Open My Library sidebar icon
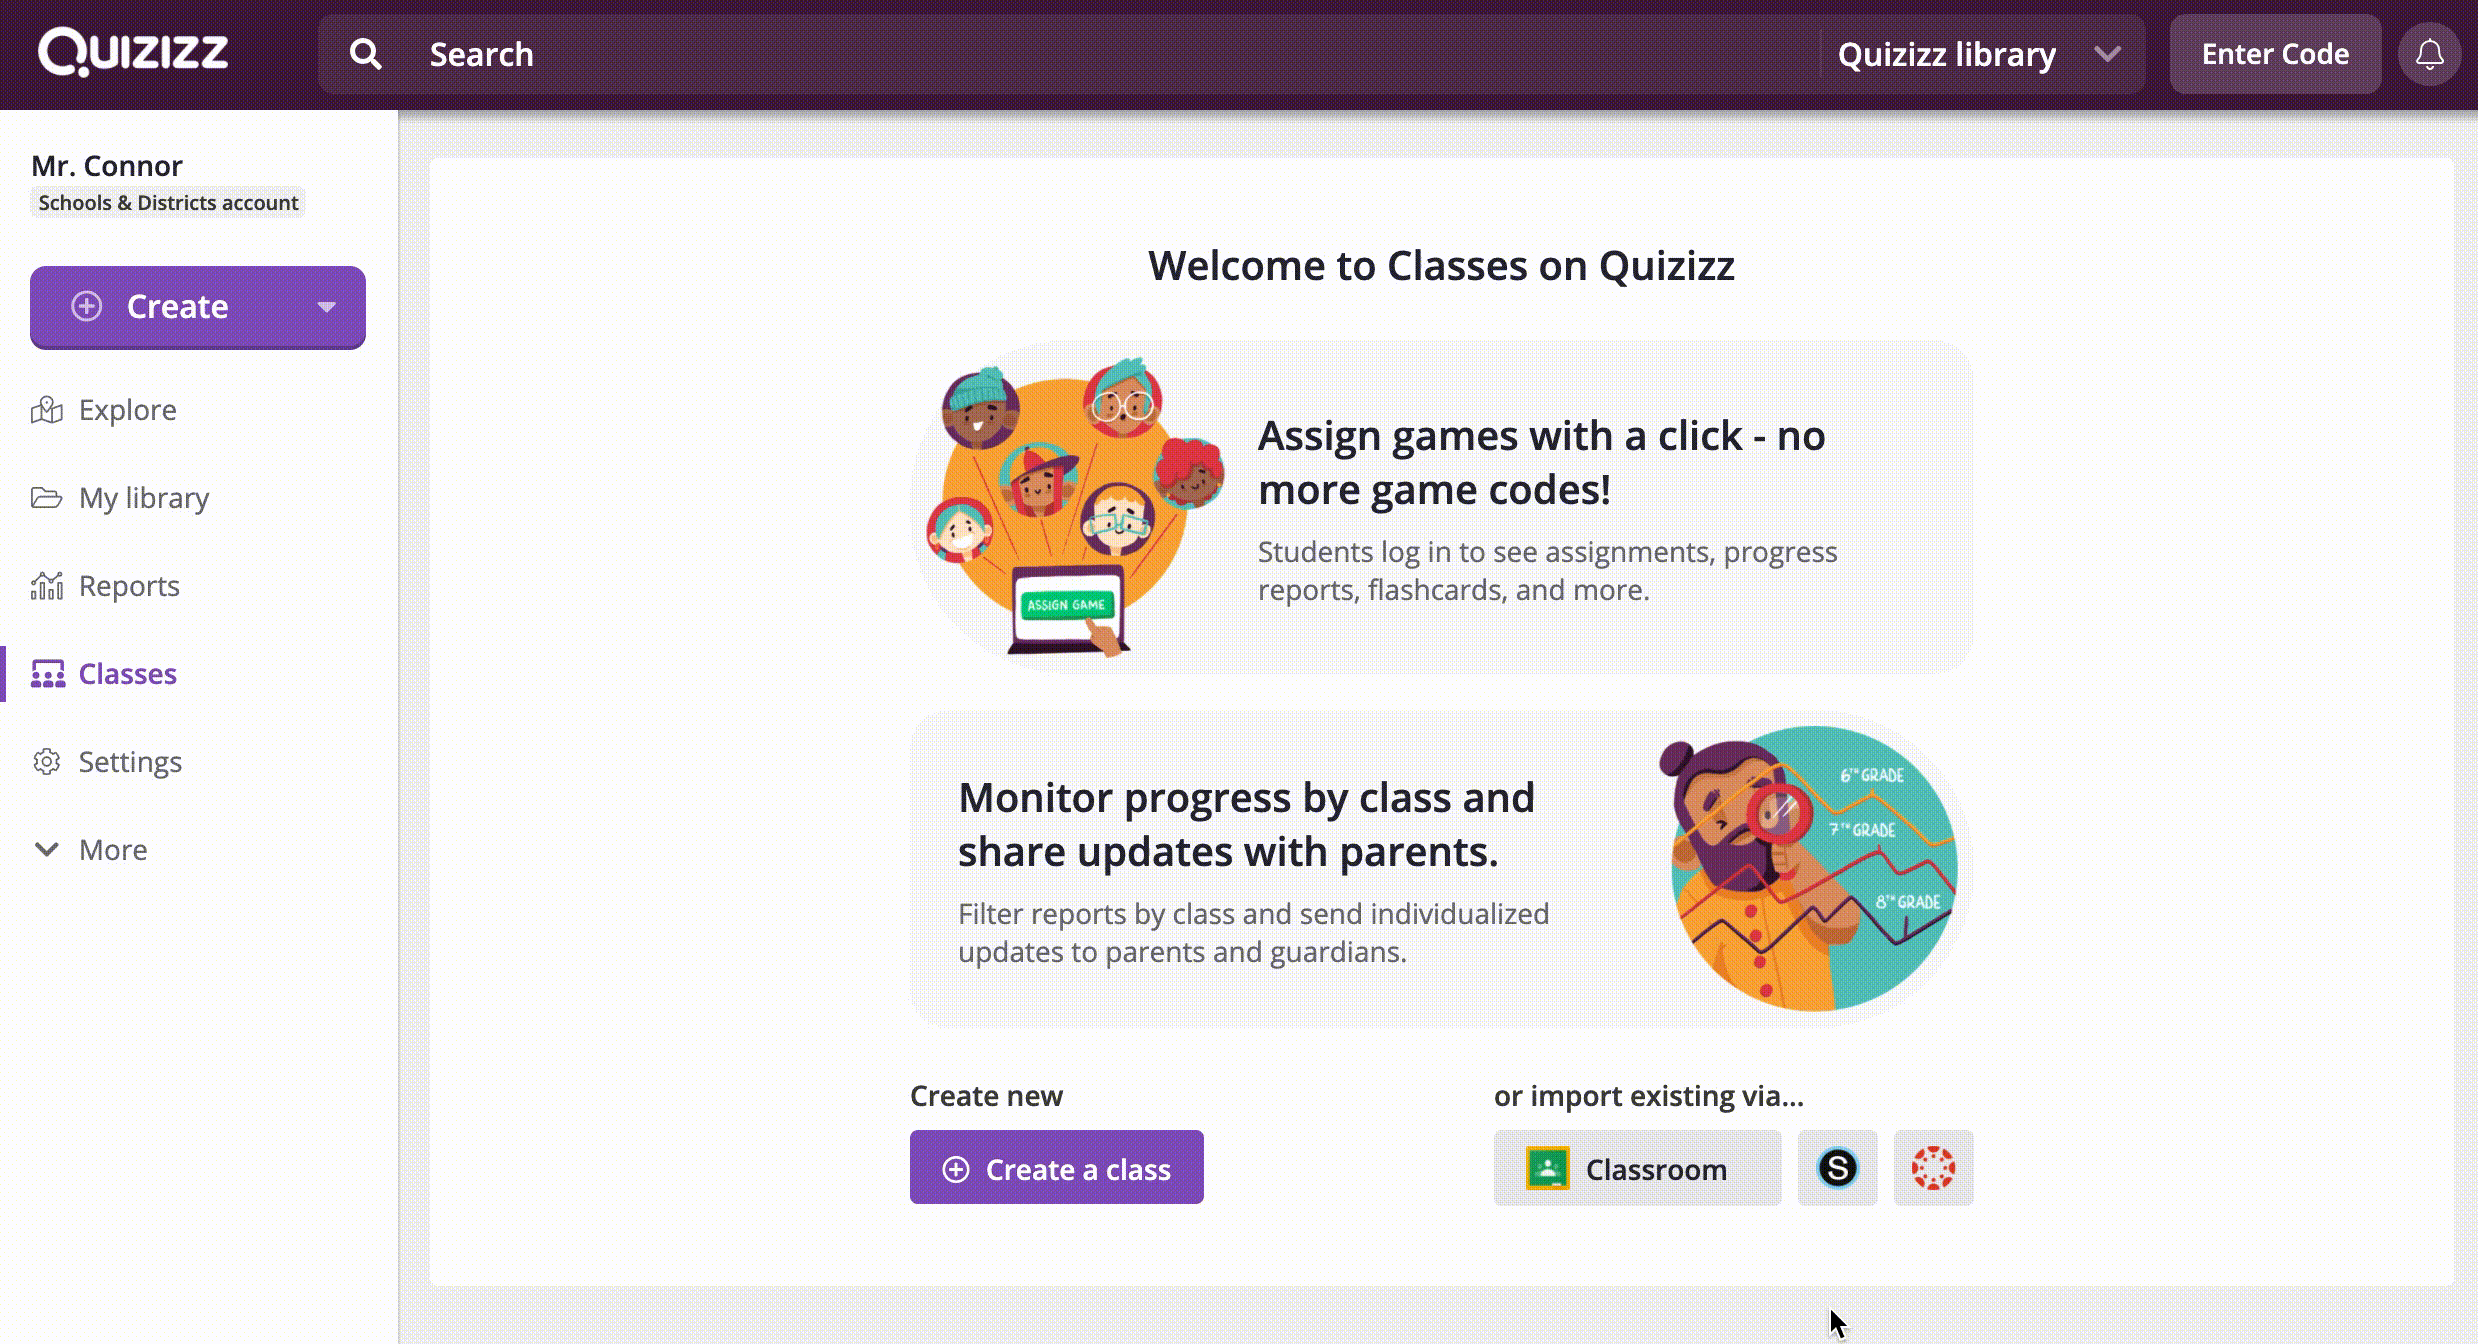2478x1344 pixels. (46, 497)
